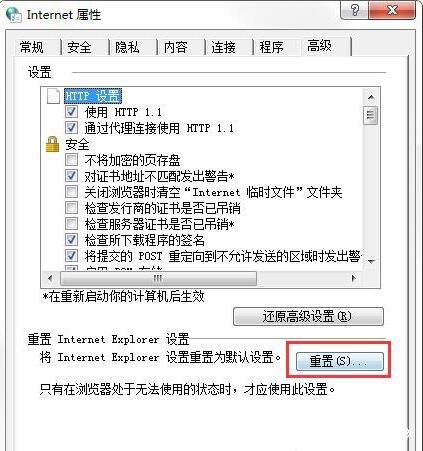The height and width of the screenshot is (451, 423).
Task: Click the 安全 padlock icon in list
Action: pyautogui.click(x=53, y=144)
